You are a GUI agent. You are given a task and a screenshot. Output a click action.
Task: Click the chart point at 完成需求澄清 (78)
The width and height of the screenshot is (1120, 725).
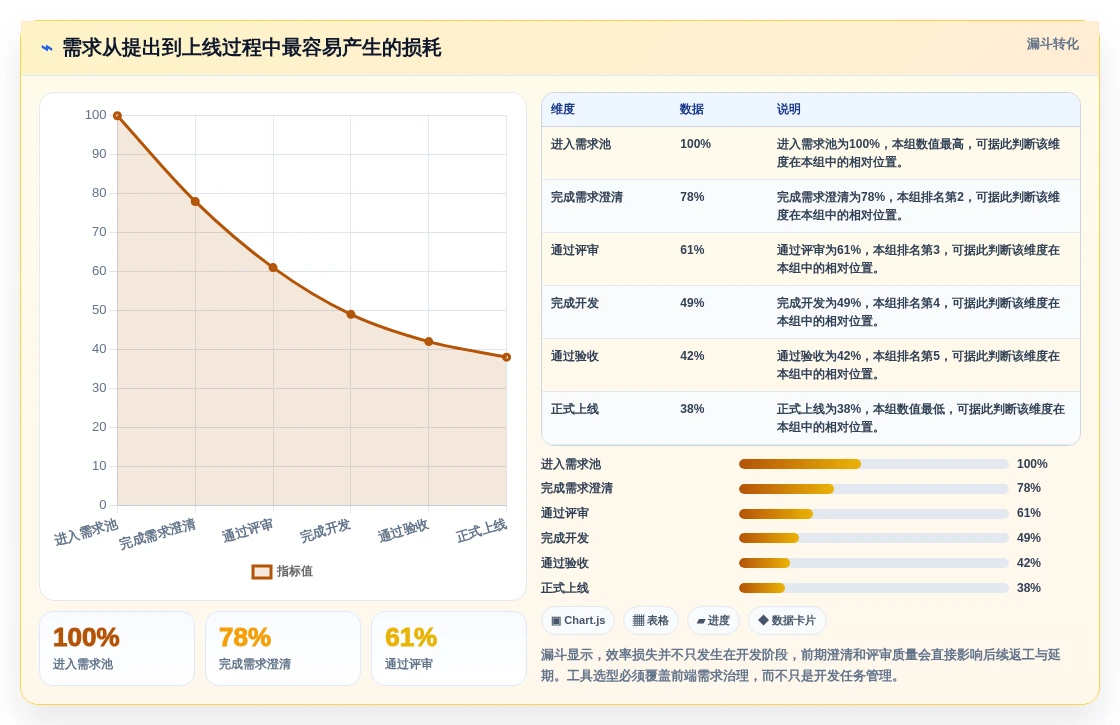[x=195, y=201]
